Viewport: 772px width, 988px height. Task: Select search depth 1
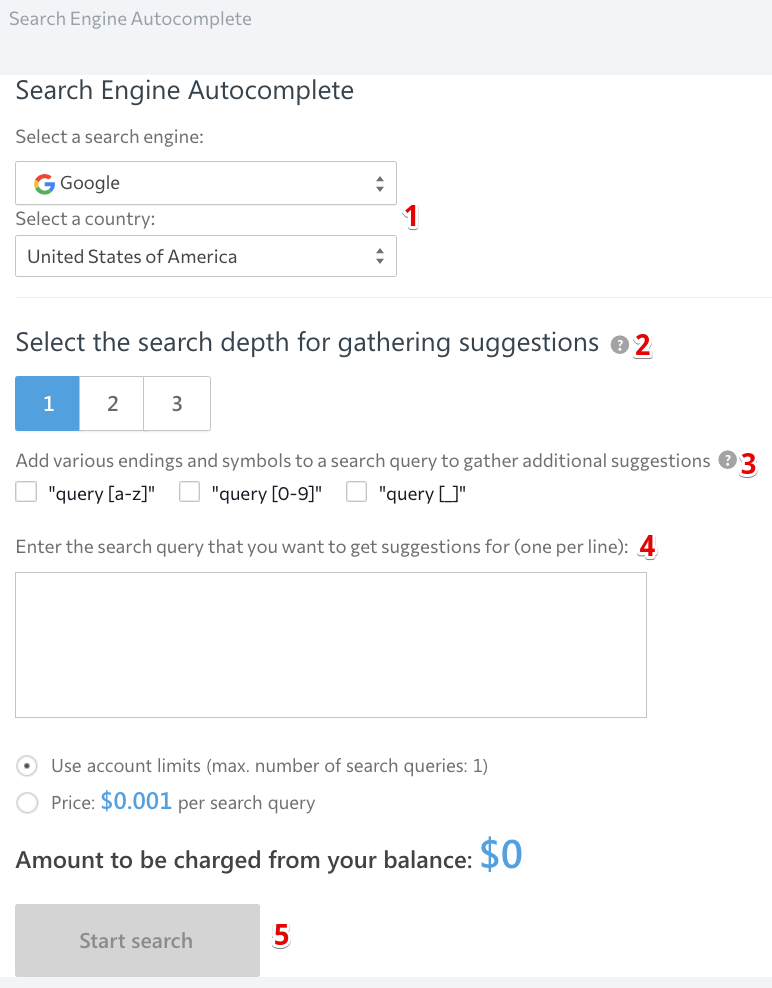coord(47,403)
